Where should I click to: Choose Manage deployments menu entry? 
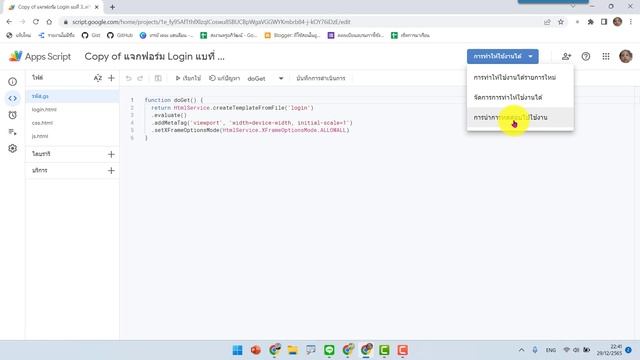pos(520,98)
